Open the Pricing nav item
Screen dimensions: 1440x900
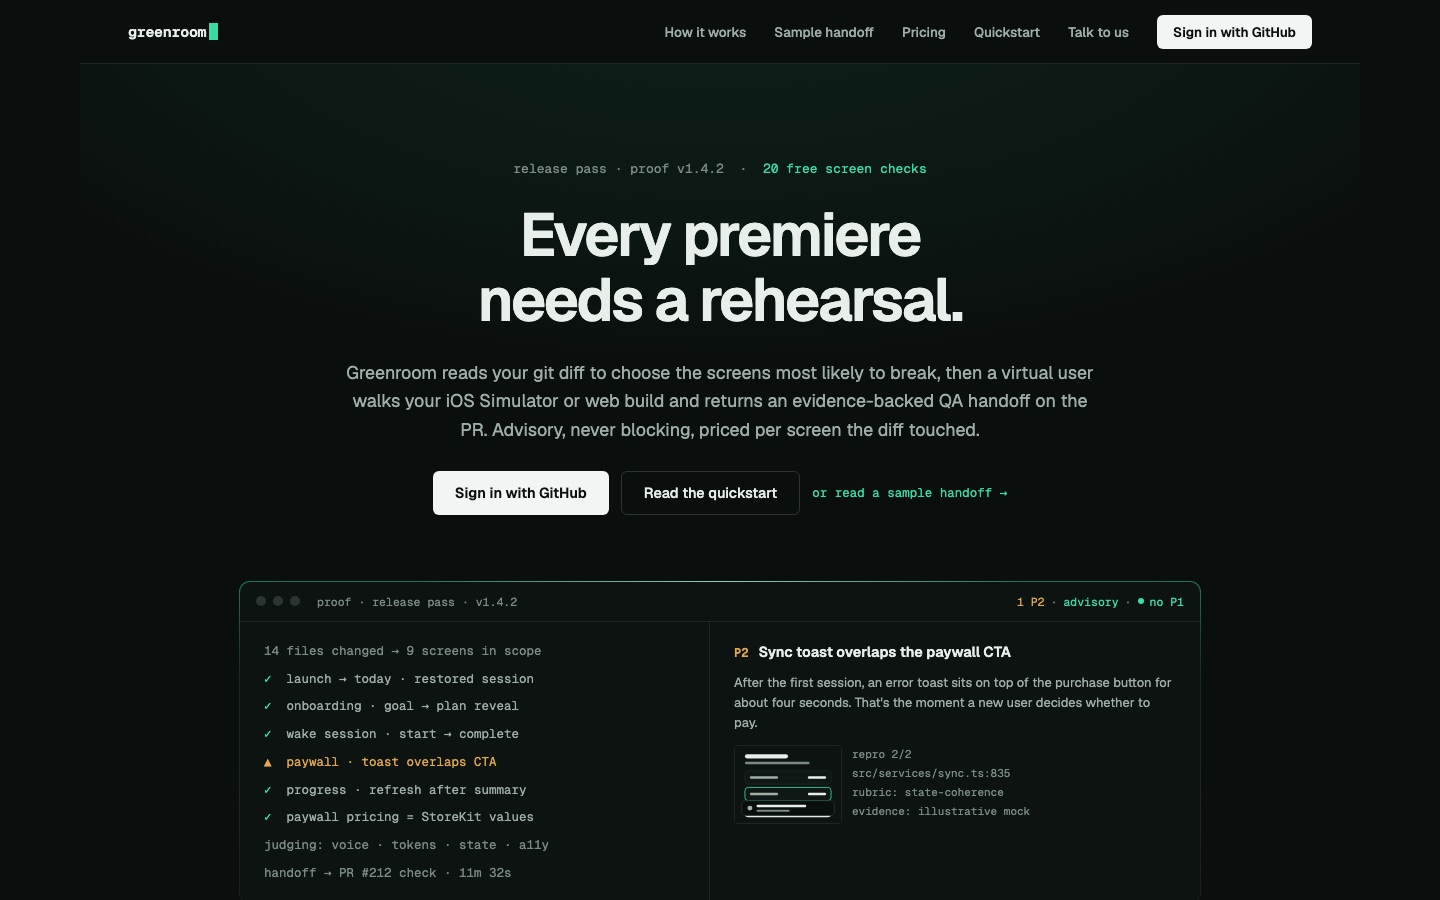(924, 32)
